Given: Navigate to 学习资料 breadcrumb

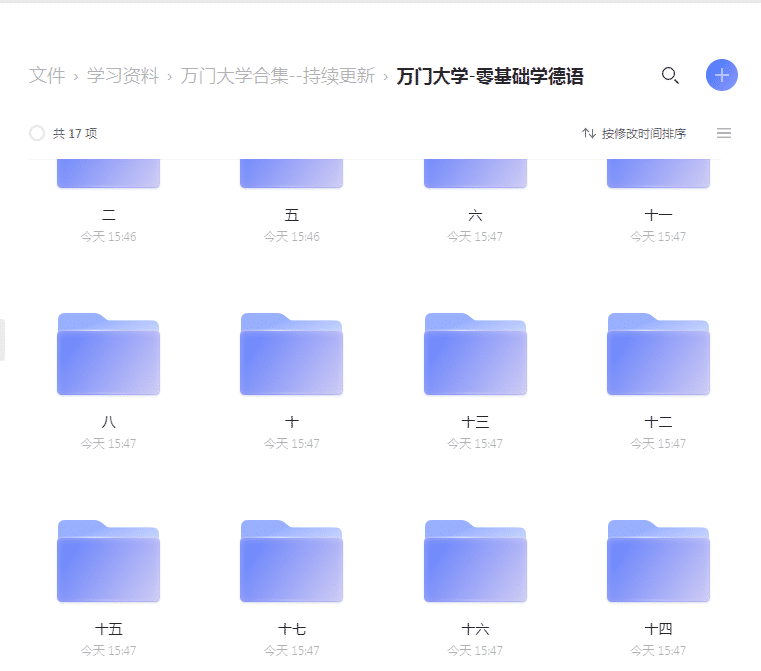Looking at the screenshot, I should (122, 76).
